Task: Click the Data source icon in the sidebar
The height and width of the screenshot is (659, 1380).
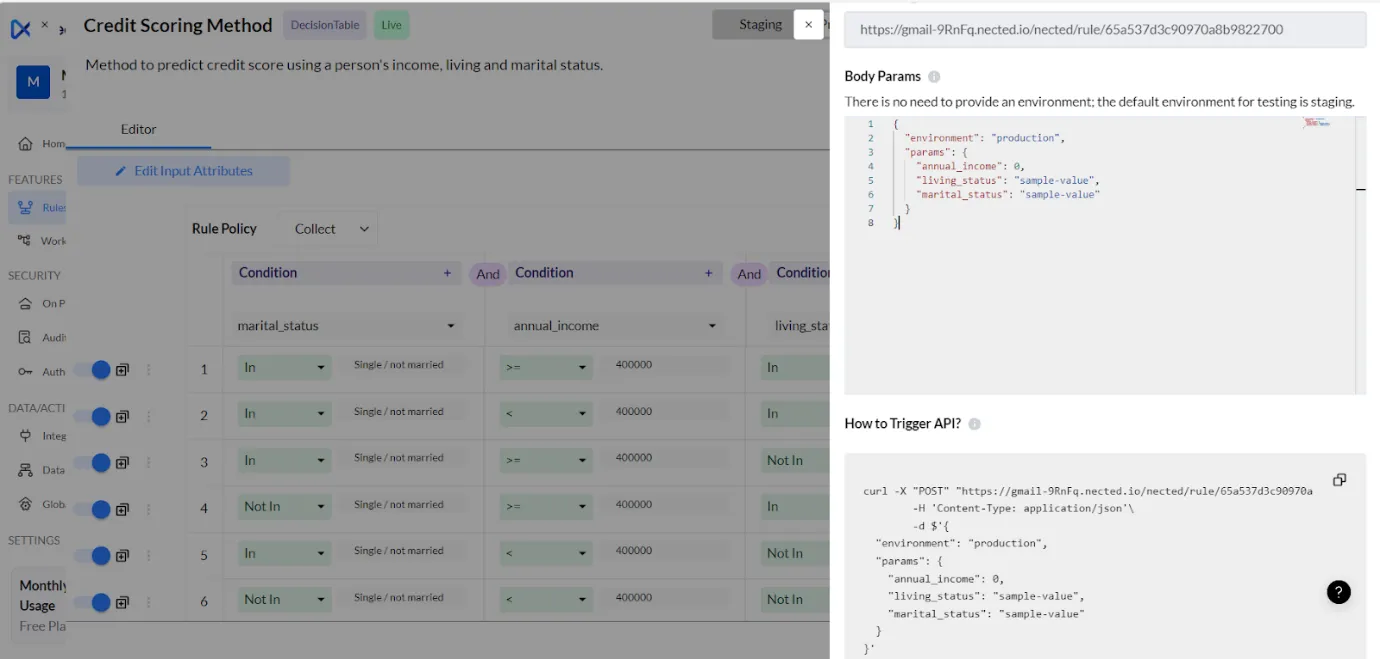Action: click(x=25, y=470)
